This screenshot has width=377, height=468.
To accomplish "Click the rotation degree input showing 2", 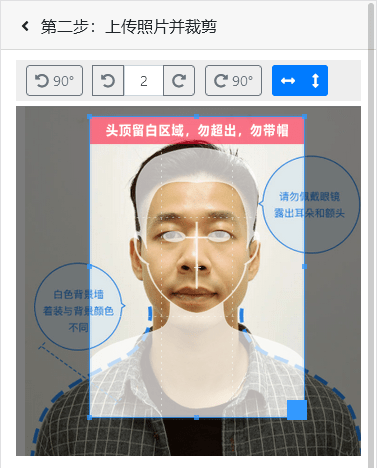I will (144, 80).
